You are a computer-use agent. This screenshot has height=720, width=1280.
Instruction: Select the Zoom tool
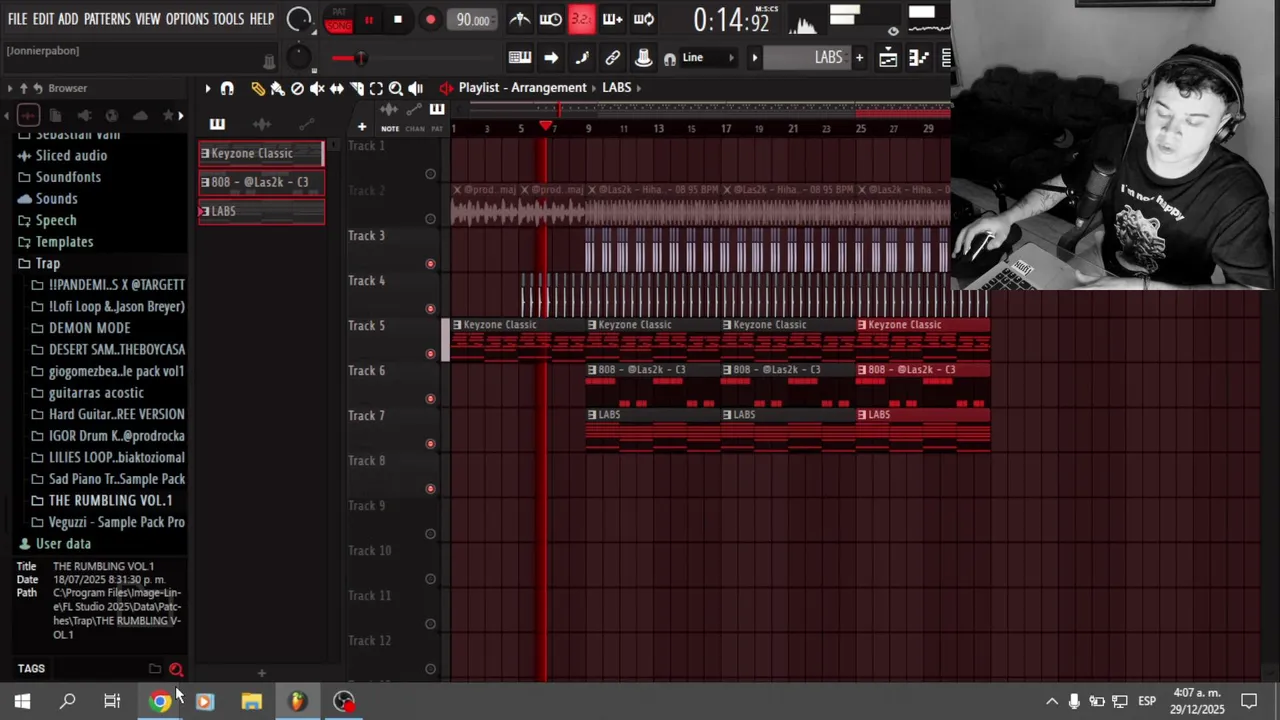396,89
